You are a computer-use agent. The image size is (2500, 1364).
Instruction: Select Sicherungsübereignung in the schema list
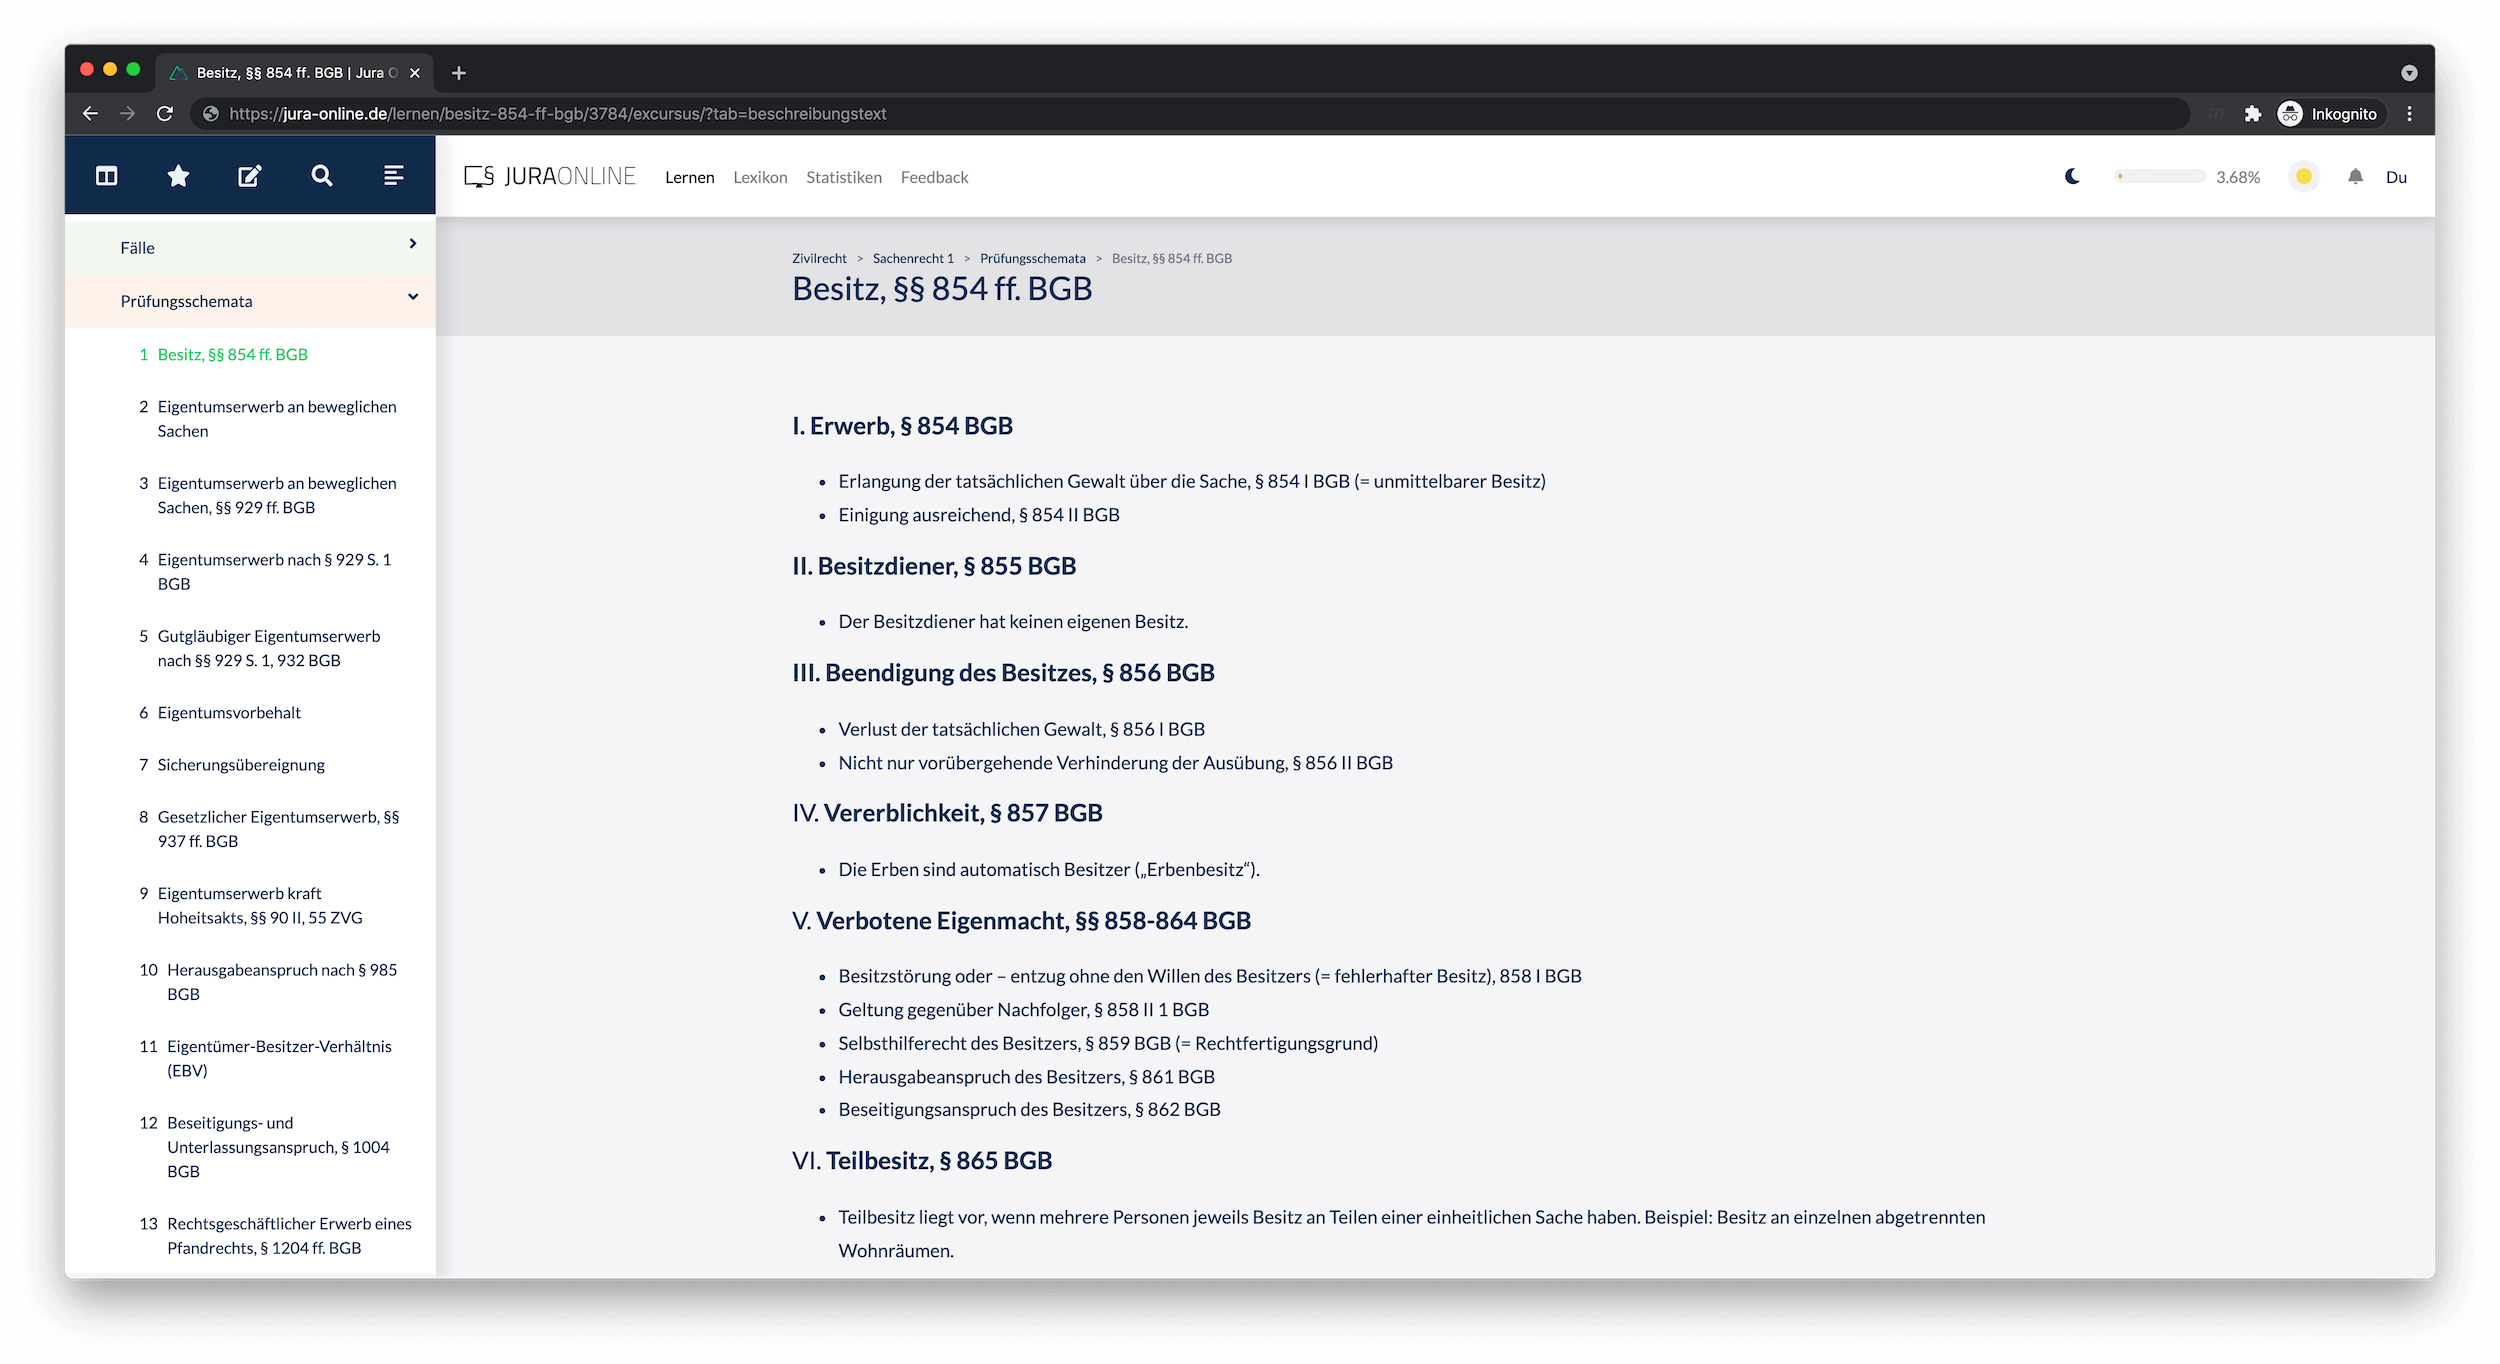pos(240,764)
